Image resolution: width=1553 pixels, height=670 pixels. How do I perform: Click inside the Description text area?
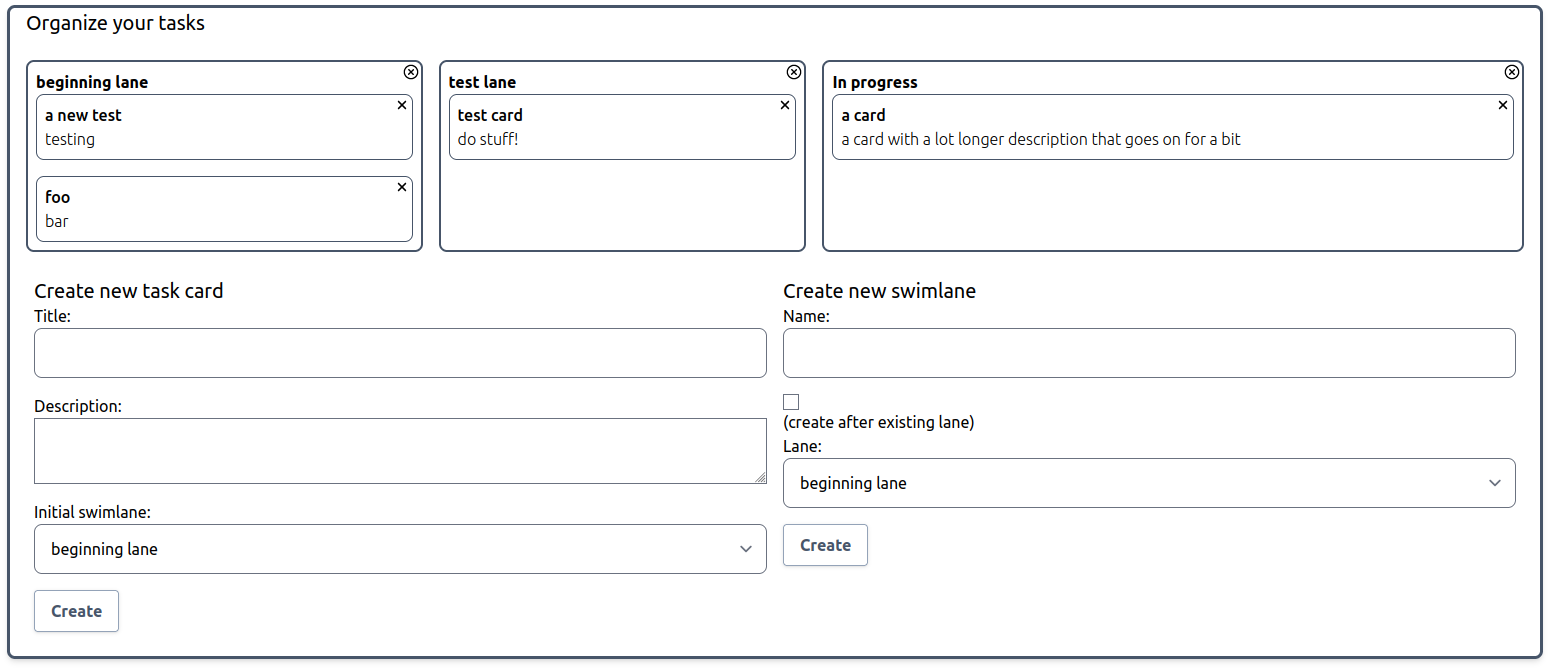pos(400,450)
